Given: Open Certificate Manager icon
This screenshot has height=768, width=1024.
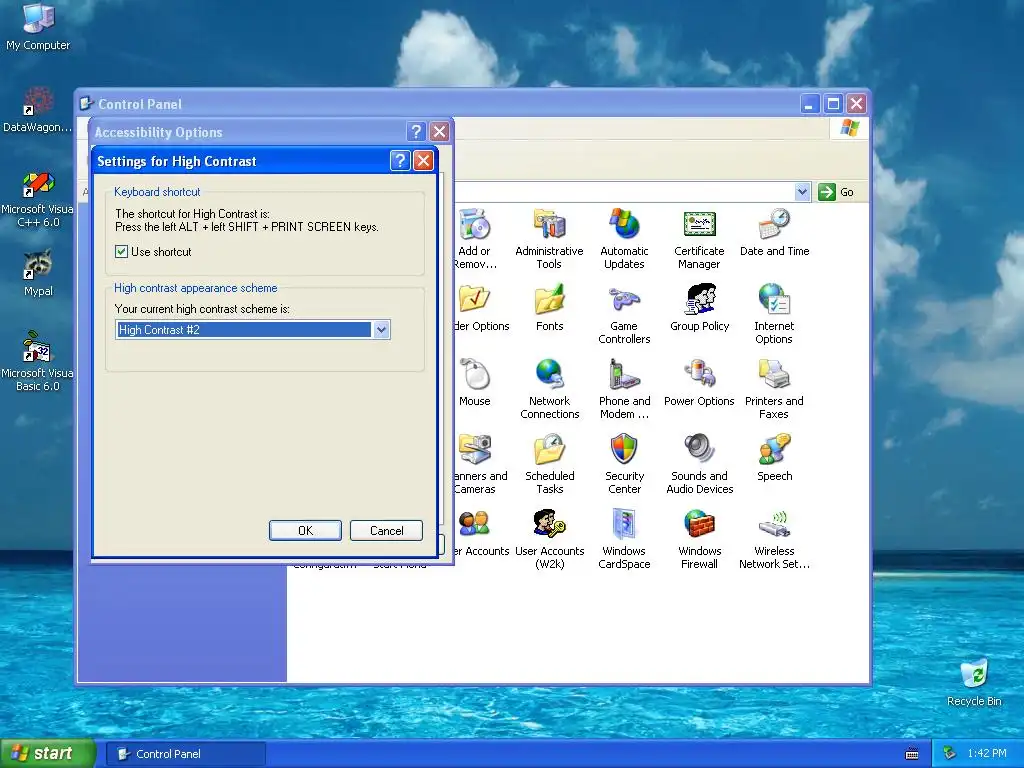Looking at the screenshot, I should point(699,239).
